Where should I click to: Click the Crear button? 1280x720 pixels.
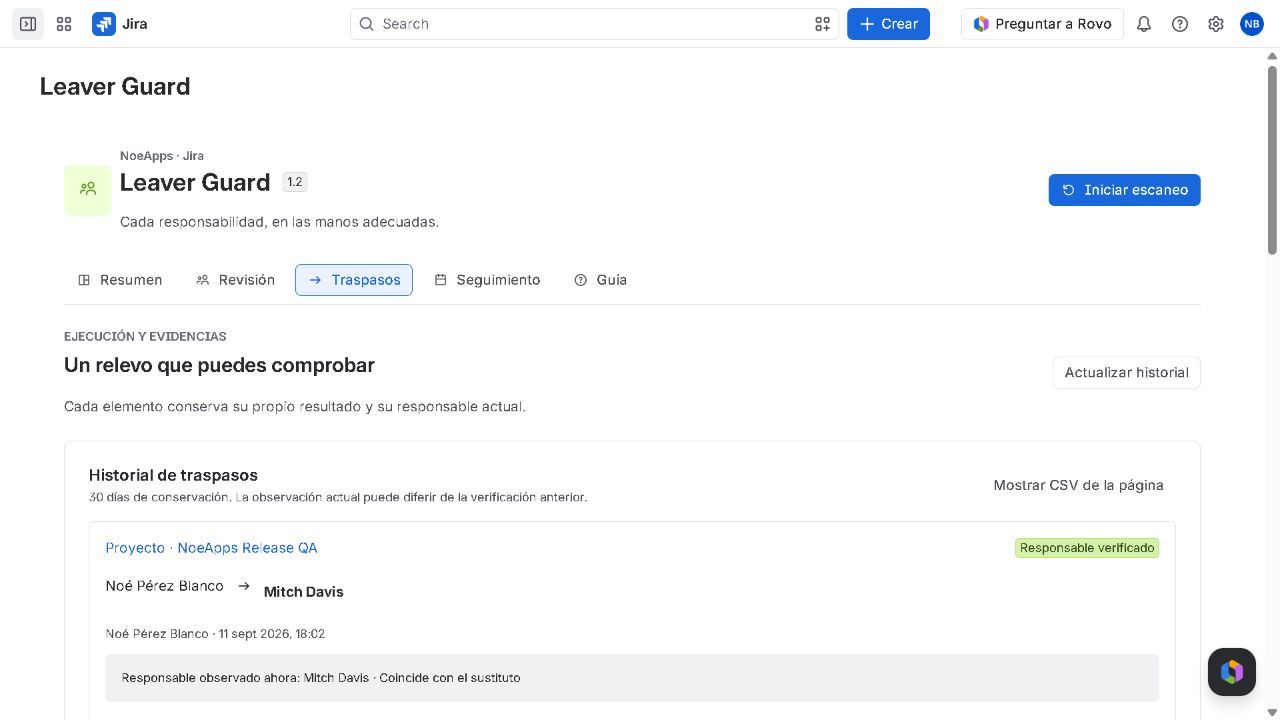[888, 24]
